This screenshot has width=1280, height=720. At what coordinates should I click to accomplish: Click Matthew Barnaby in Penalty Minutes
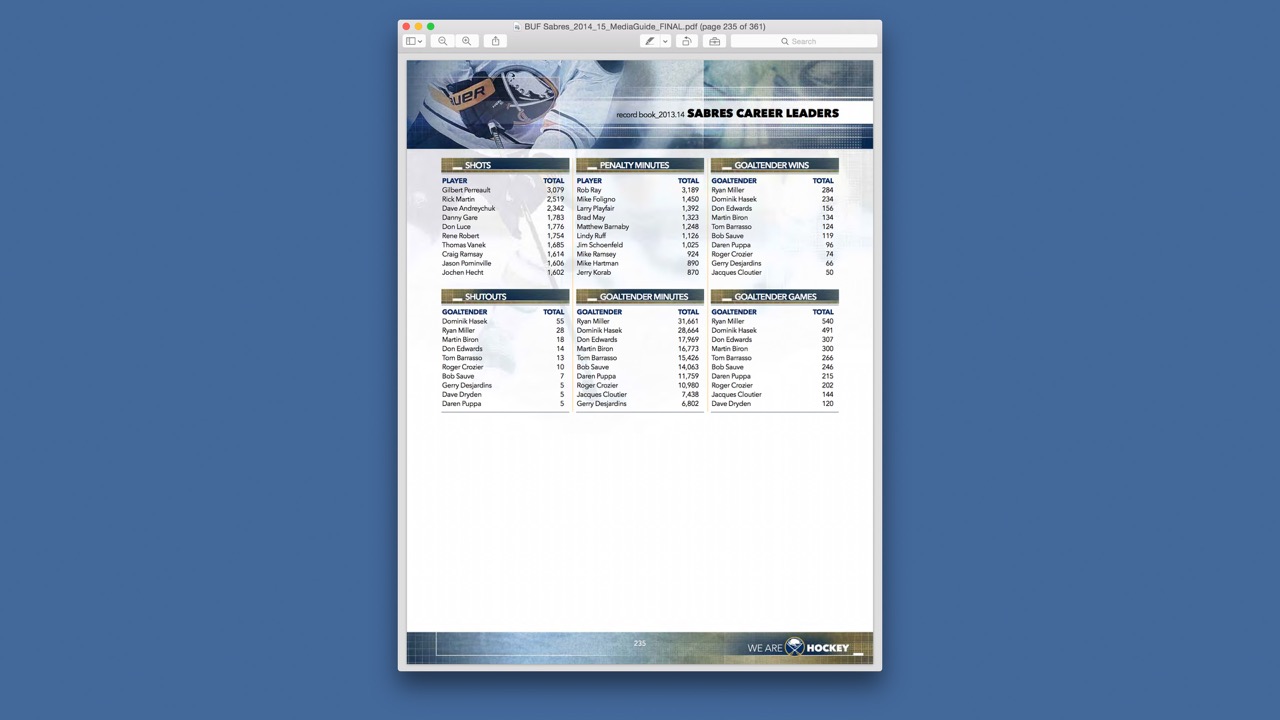point(603,227)
